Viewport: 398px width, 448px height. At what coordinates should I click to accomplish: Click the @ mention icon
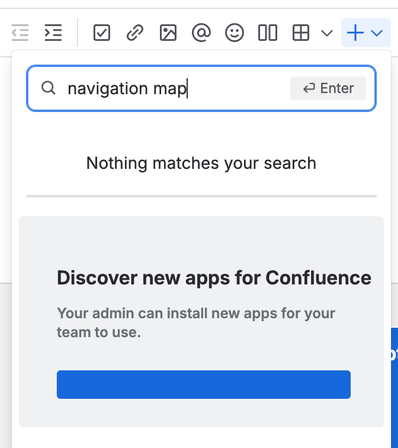tap(201, 33)
